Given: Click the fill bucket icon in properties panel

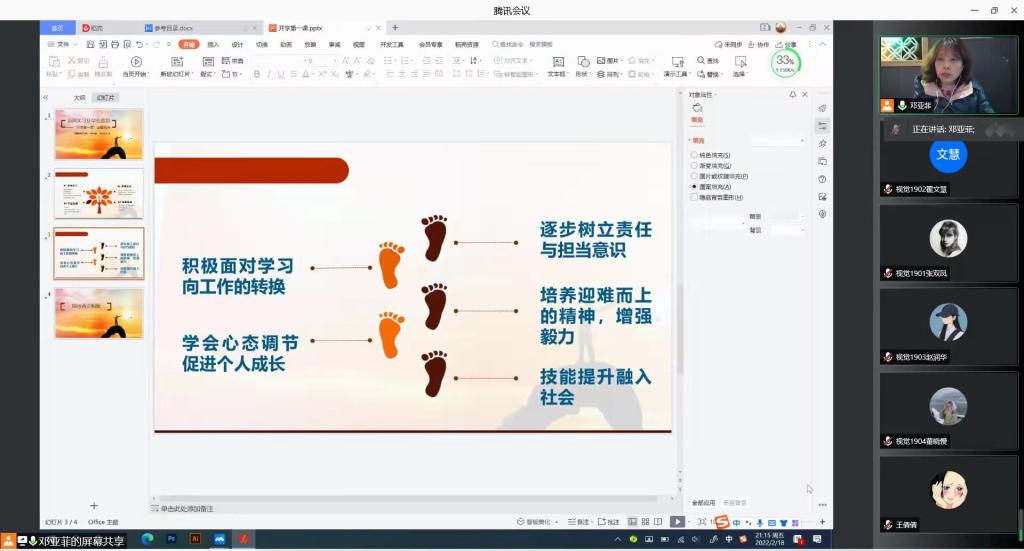Looking at the screenshot, I should (697, 108).
